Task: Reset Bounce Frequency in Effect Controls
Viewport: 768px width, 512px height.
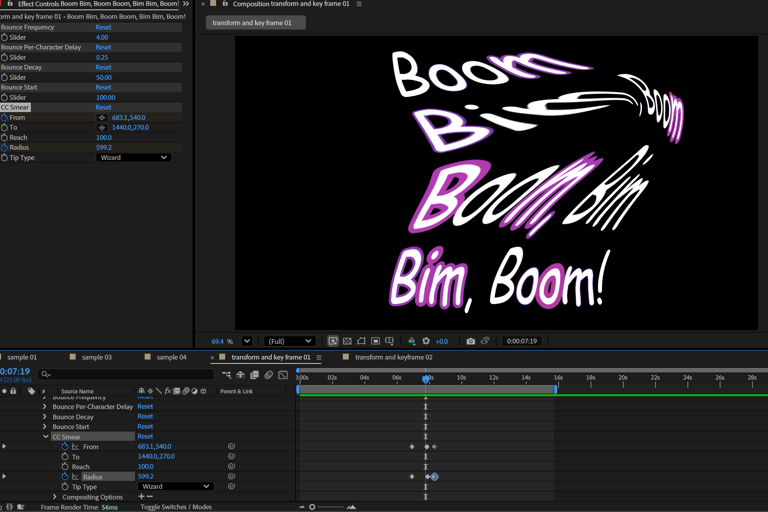Action: coord(103,27)
